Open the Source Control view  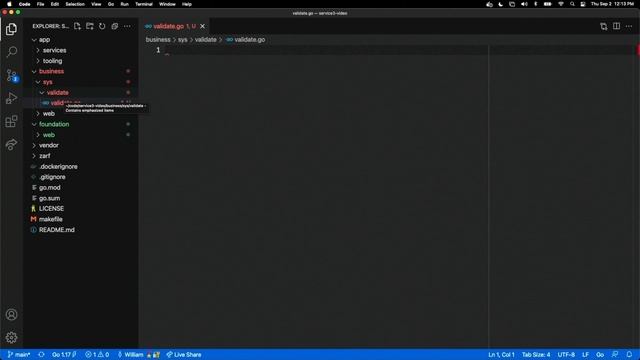click(x=11, y=75)
